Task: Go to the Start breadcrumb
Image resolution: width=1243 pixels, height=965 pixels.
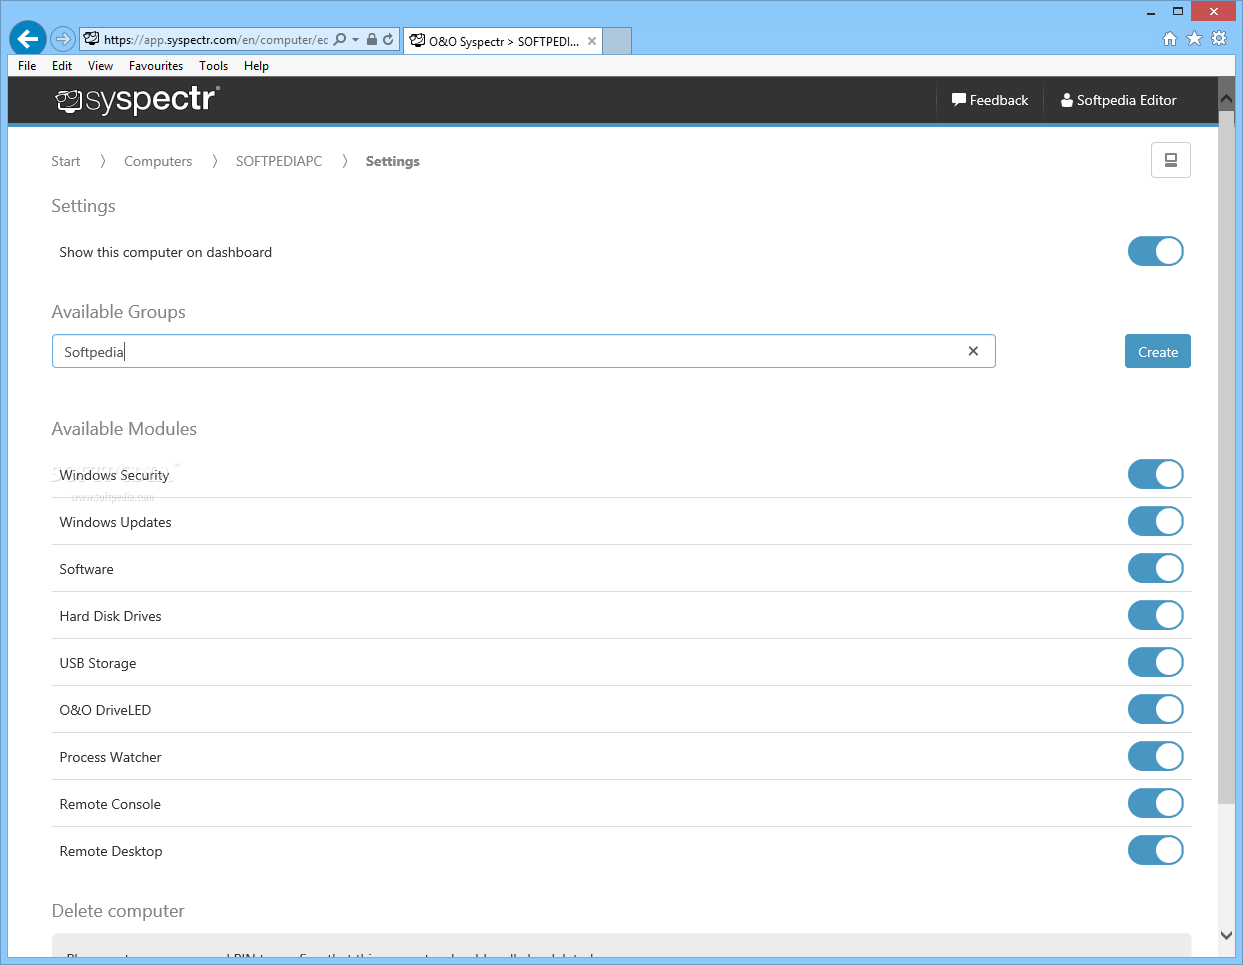Action: (66, 161)
